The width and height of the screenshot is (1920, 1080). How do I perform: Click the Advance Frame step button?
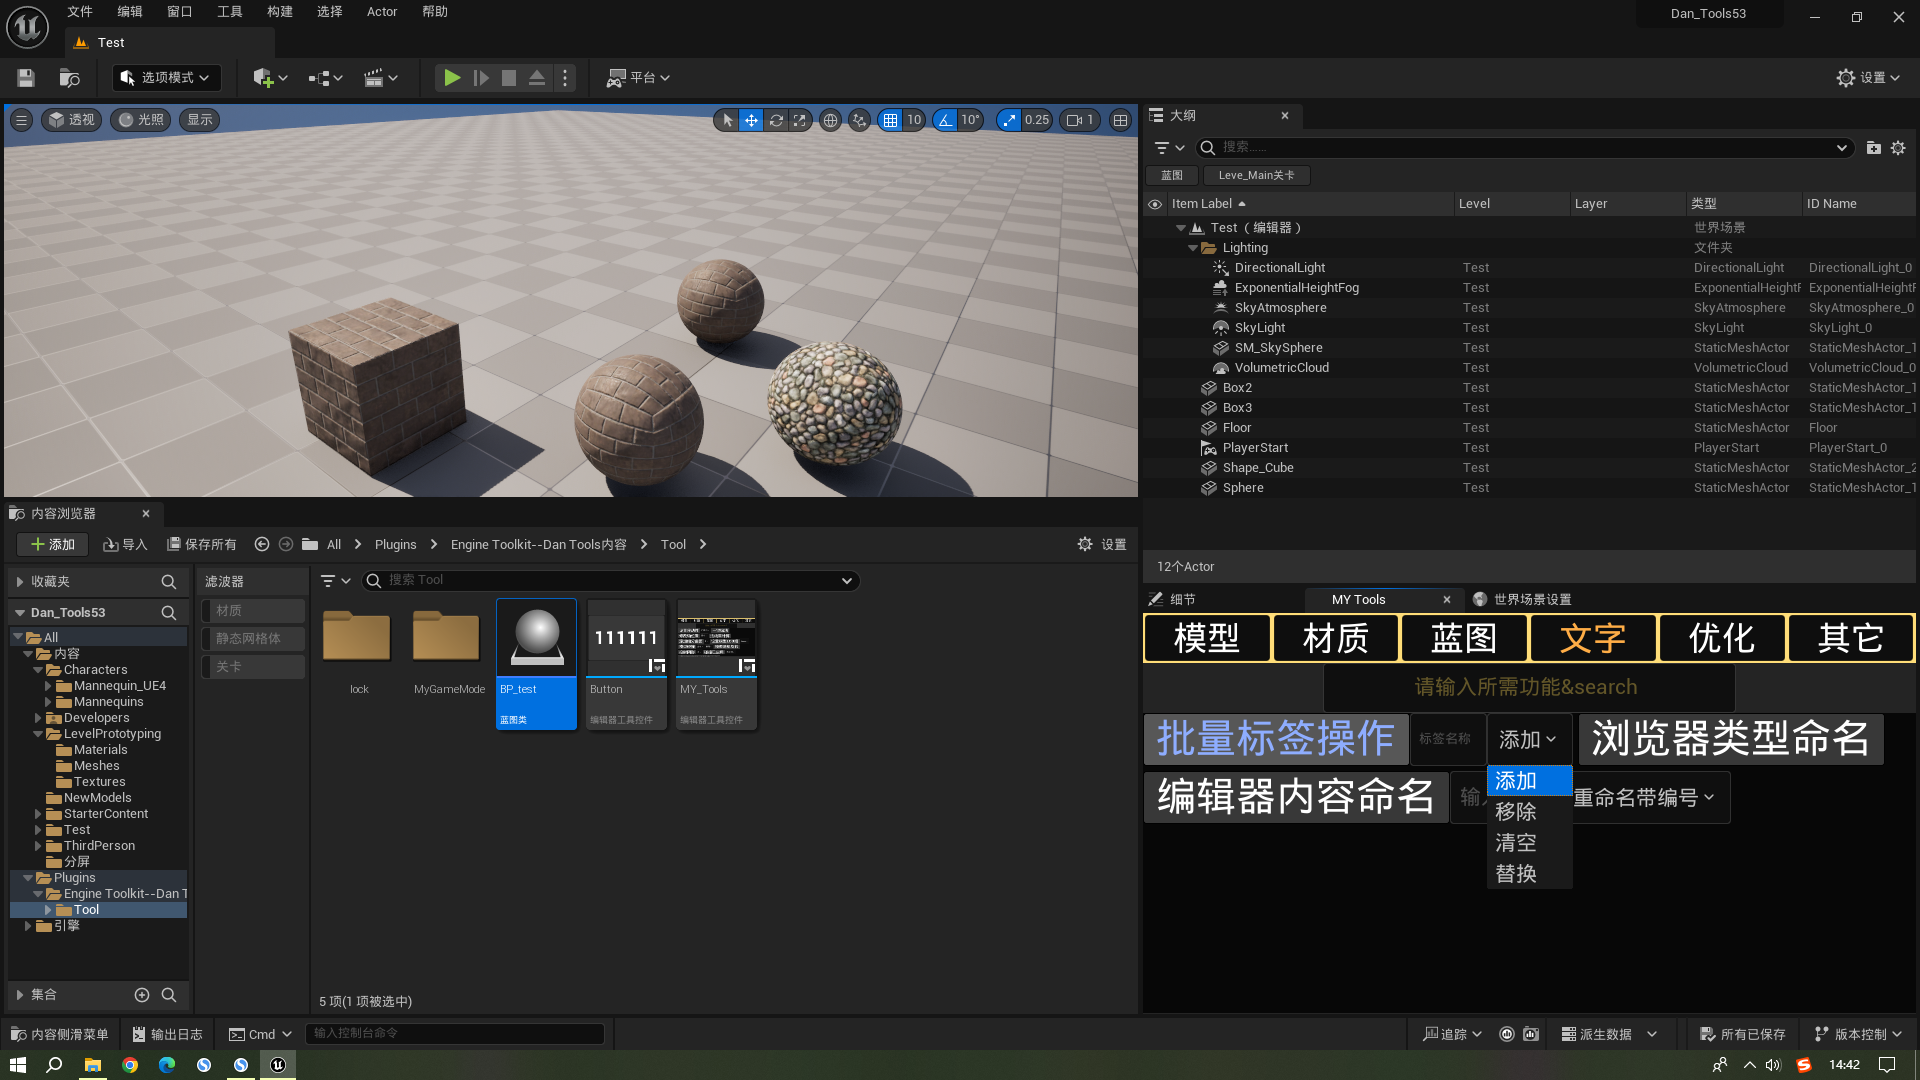[481, 78]
